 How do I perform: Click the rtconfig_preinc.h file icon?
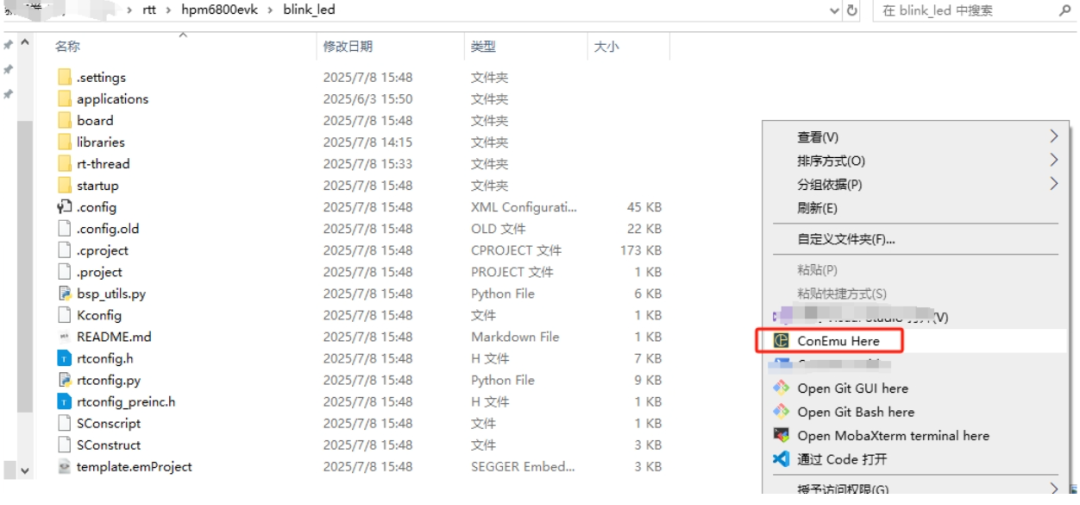click(x=64, y=402)
